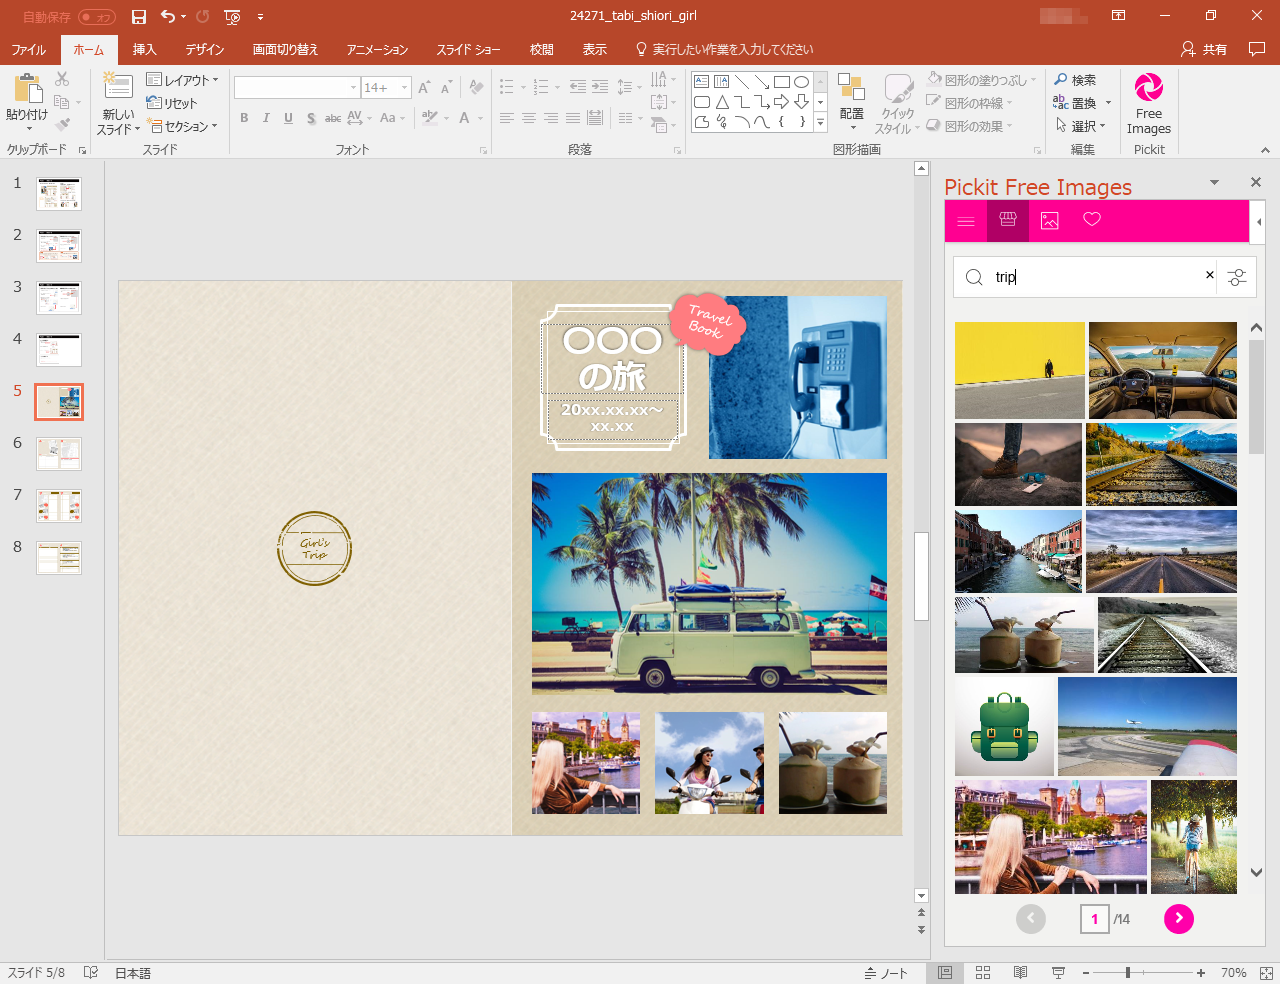Open the font size dropdown
Screen dimensions: 1280x984
[404, 87]
